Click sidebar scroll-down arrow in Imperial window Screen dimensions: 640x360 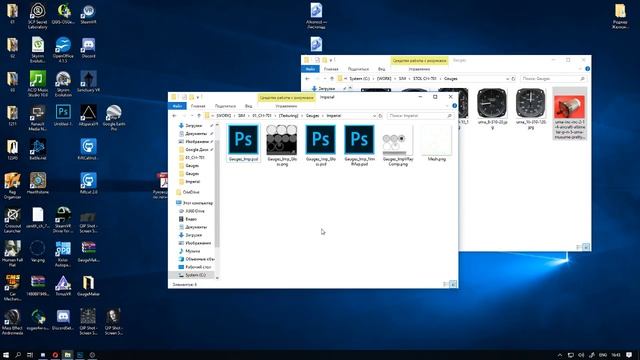click(x=217, y=278)
